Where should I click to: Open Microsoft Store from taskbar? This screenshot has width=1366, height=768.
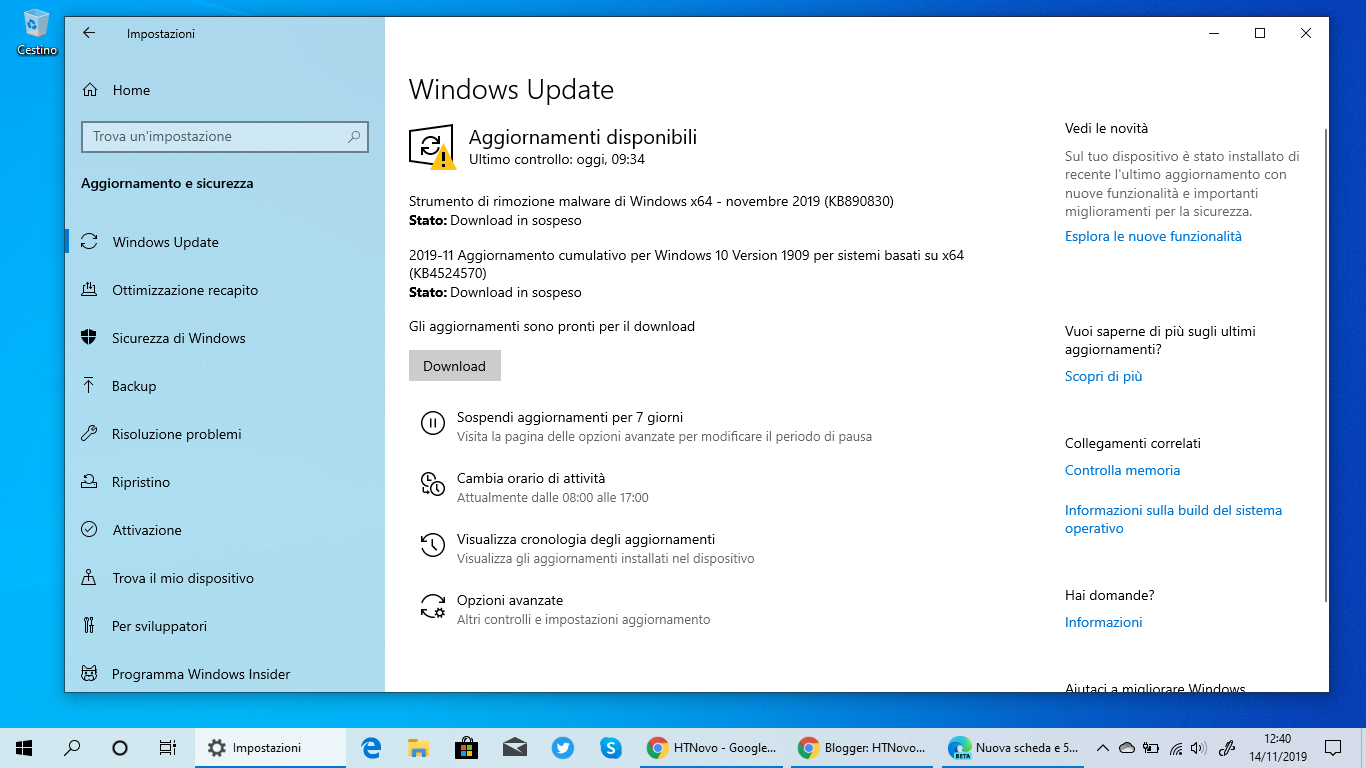467,747
